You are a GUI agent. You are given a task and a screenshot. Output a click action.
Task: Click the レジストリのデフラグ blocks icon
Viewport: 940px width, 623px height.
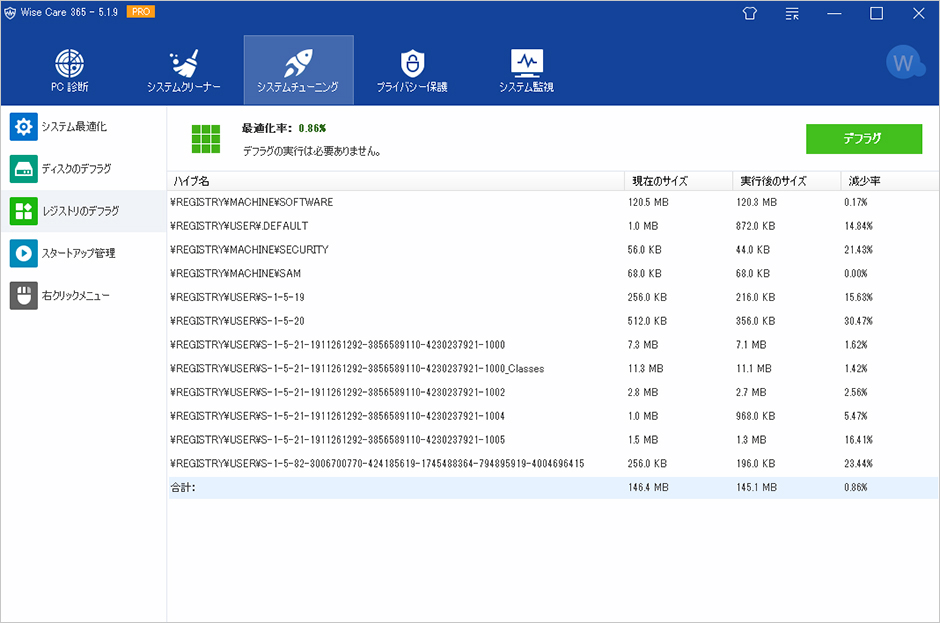pyautogui.click(x=23, y=211)
